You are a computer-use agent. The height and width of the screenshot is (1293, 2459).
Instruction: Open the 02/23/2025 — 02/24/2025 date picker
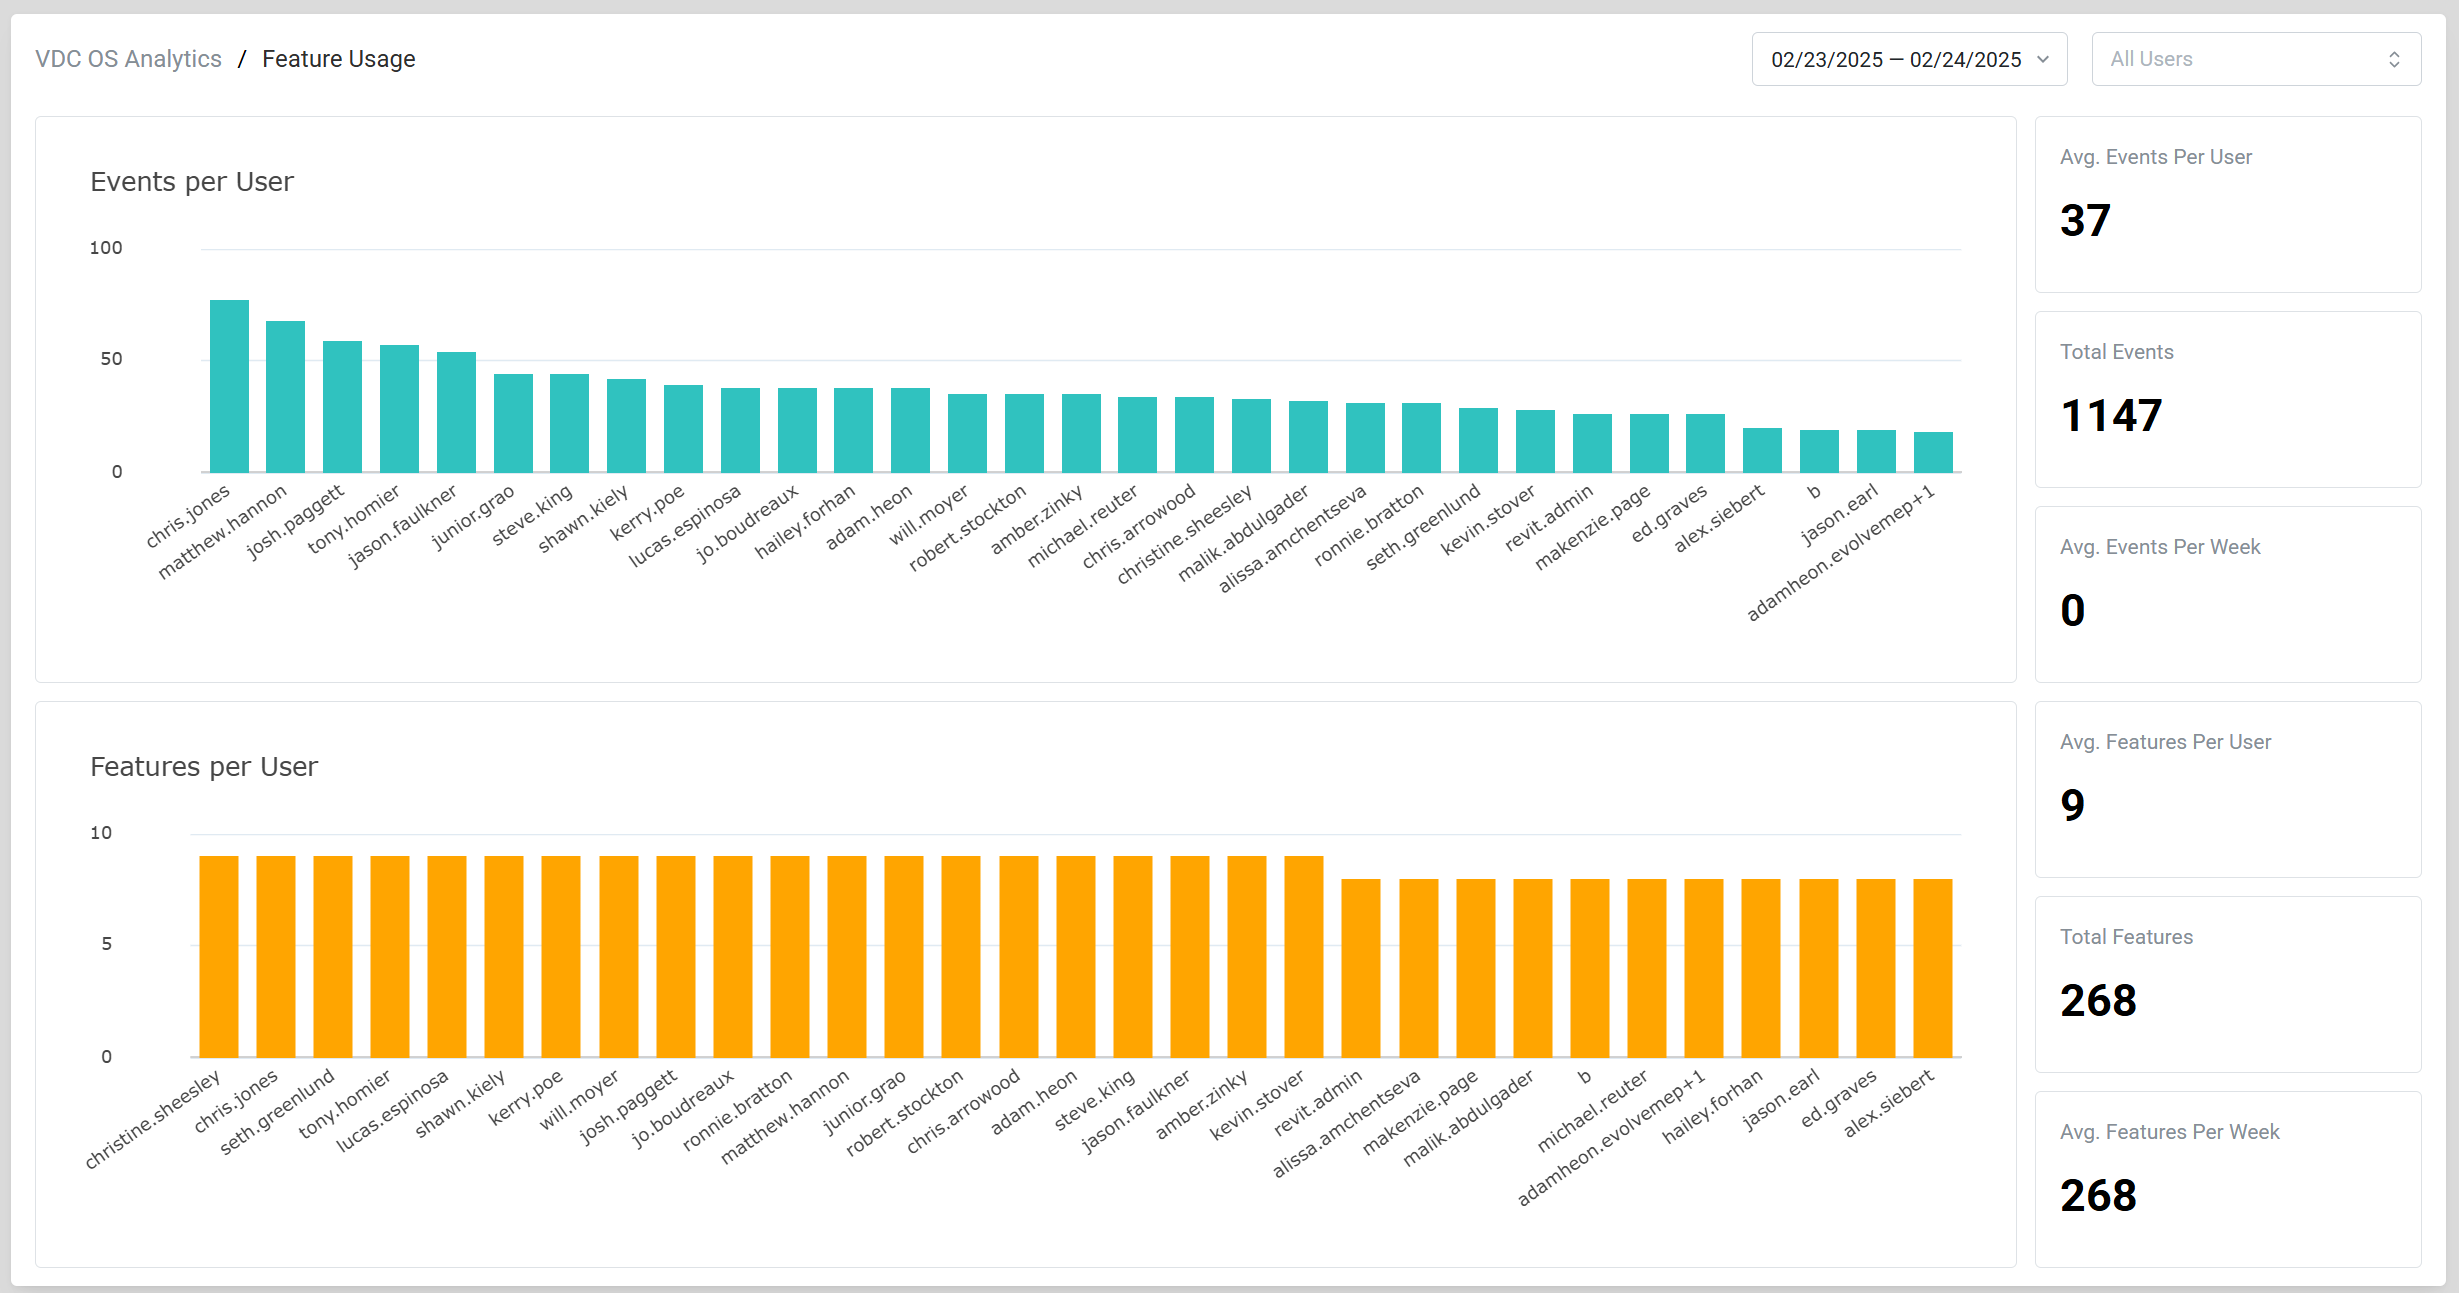click(1895, 60)
